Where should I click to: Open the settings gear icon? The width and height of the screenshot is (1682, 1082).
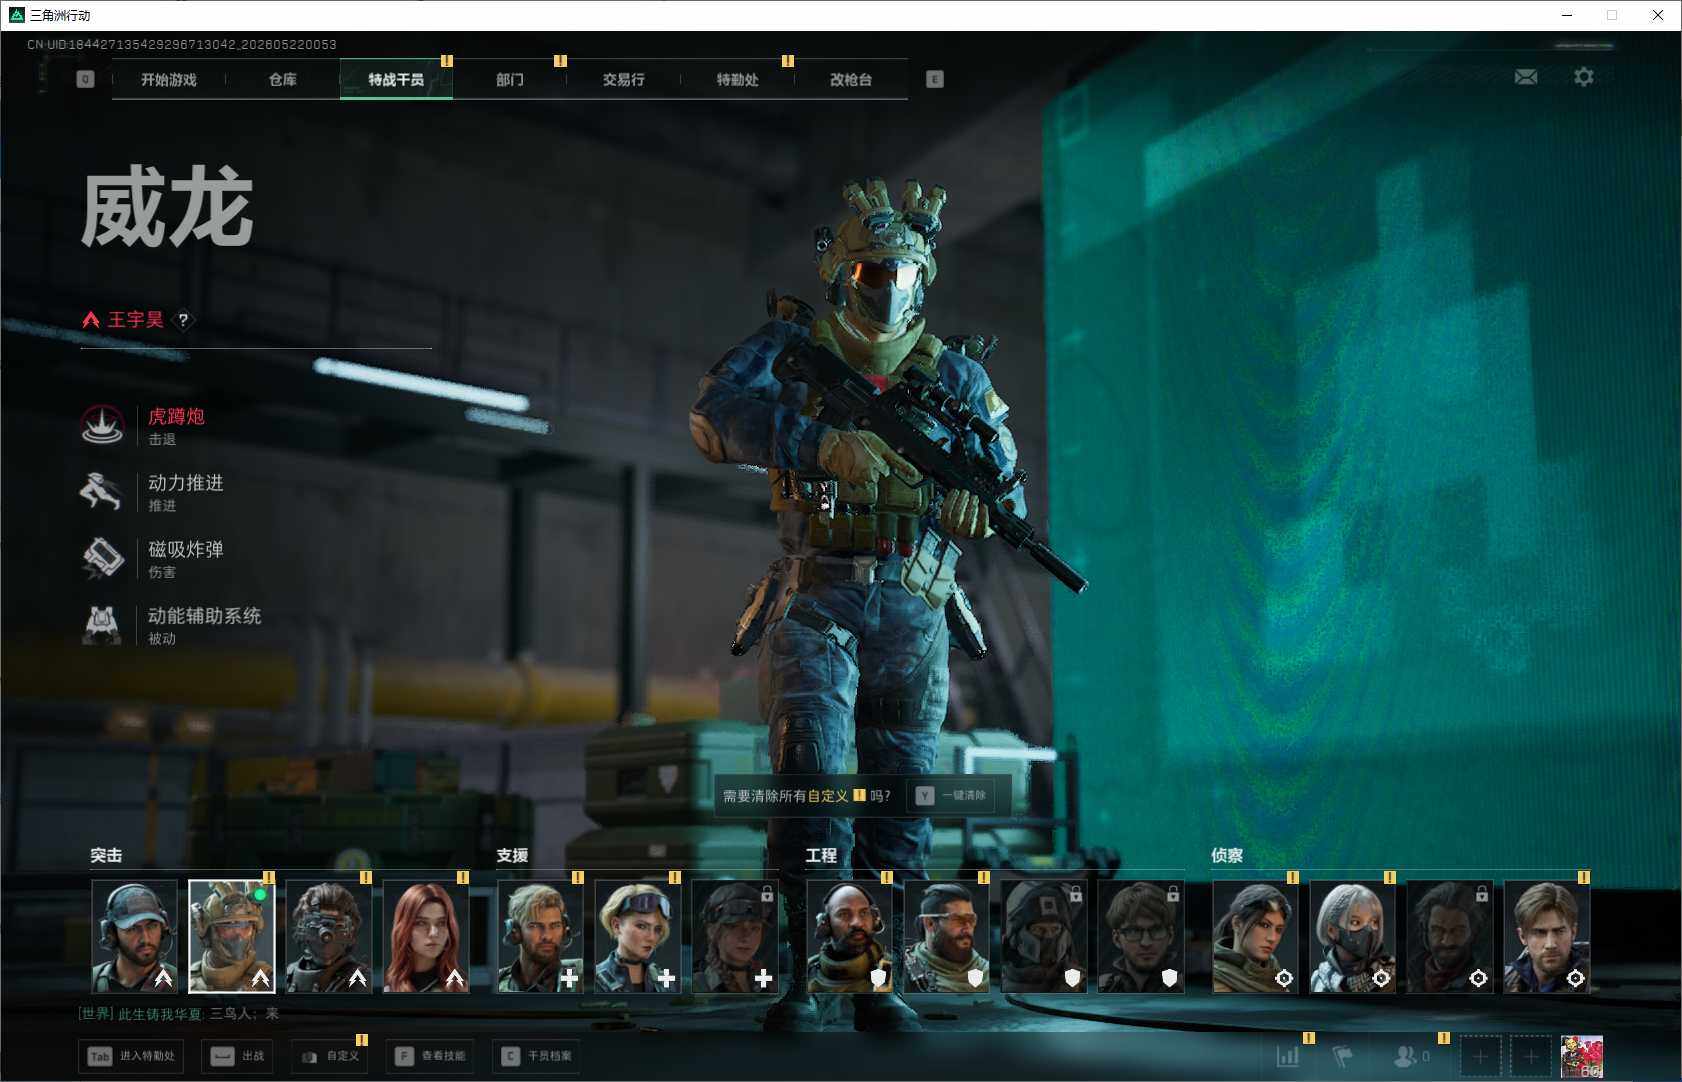point(1584,77)
